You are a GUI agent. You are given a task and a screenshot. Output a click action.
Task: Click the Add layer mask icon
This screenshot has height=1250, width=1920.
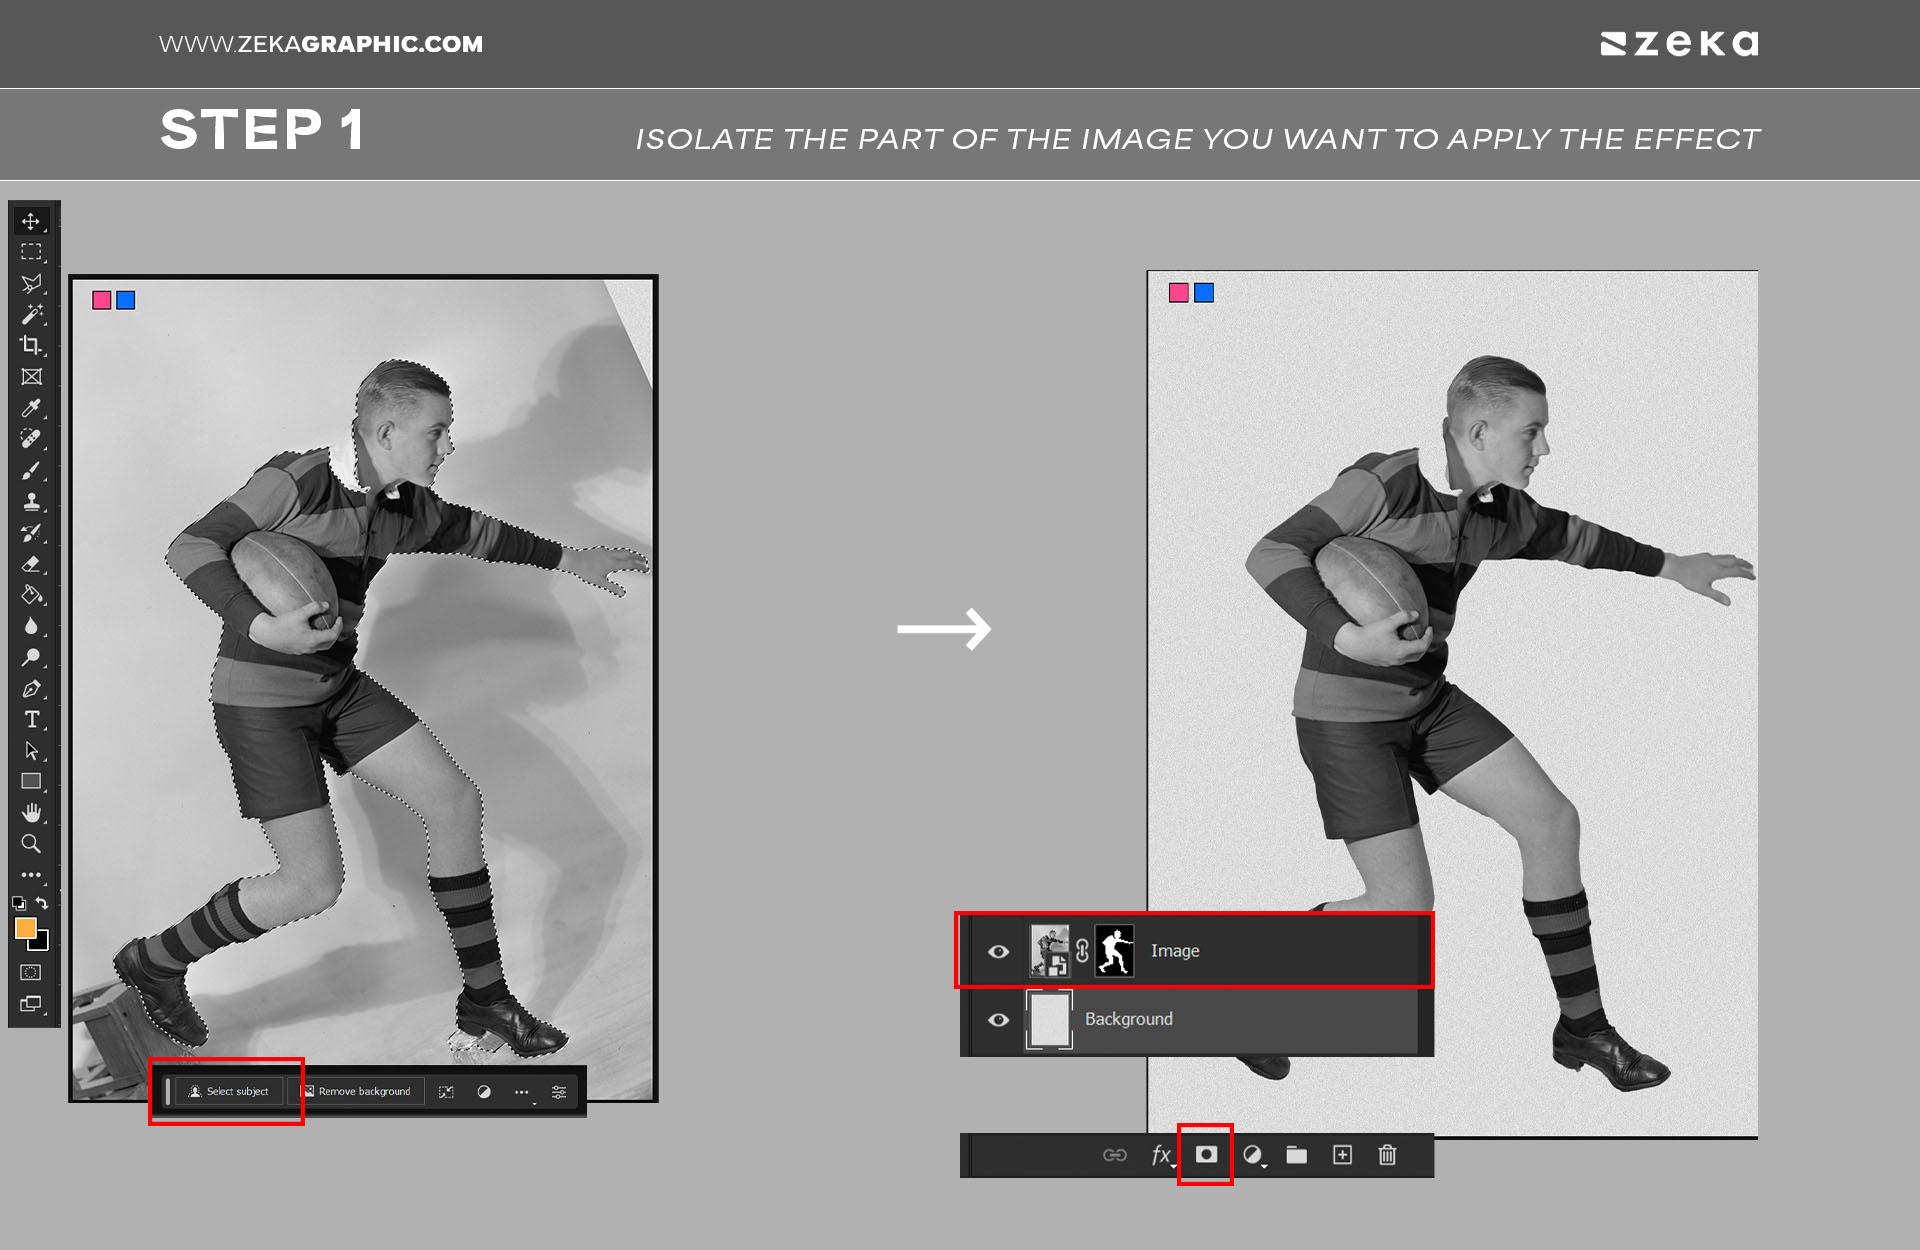pos(1206,1155)
